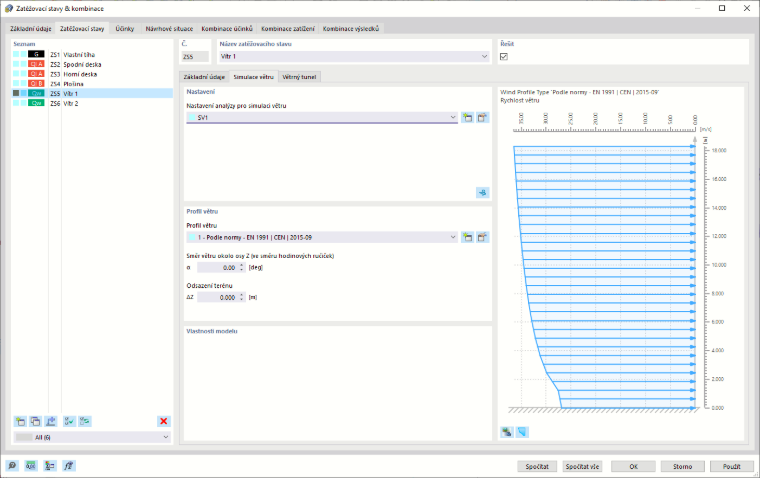Image resolution: width=760 pixels, height=478 pixels.
Task: Click the select-all checkmark icon below list
Action: pos(69,421)
